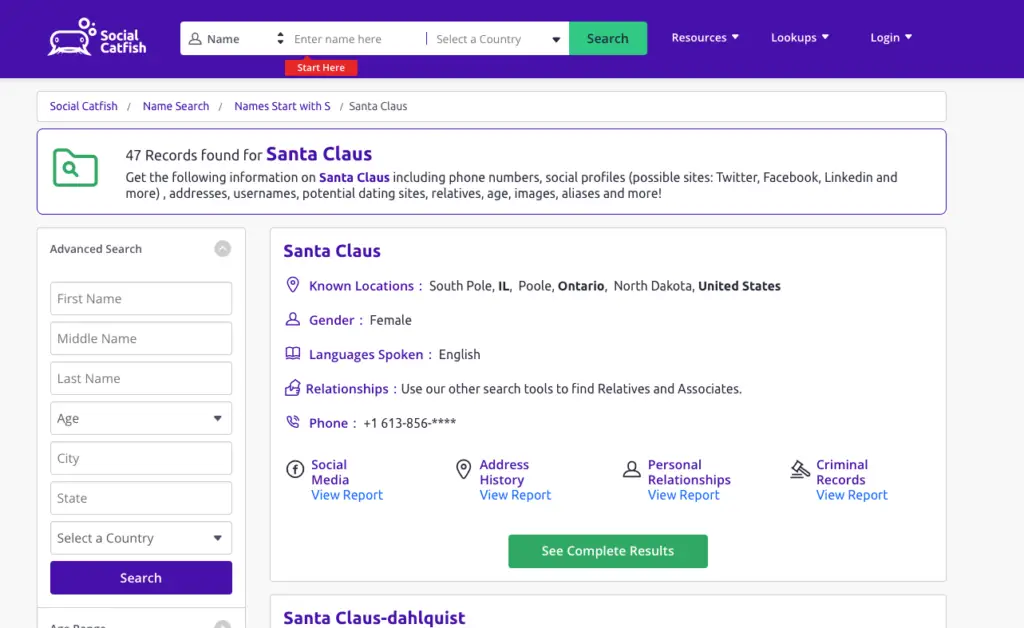This screenshot has height=628, width=1024.
Task: View Report for Address History
Action: (x=515, y=495)
